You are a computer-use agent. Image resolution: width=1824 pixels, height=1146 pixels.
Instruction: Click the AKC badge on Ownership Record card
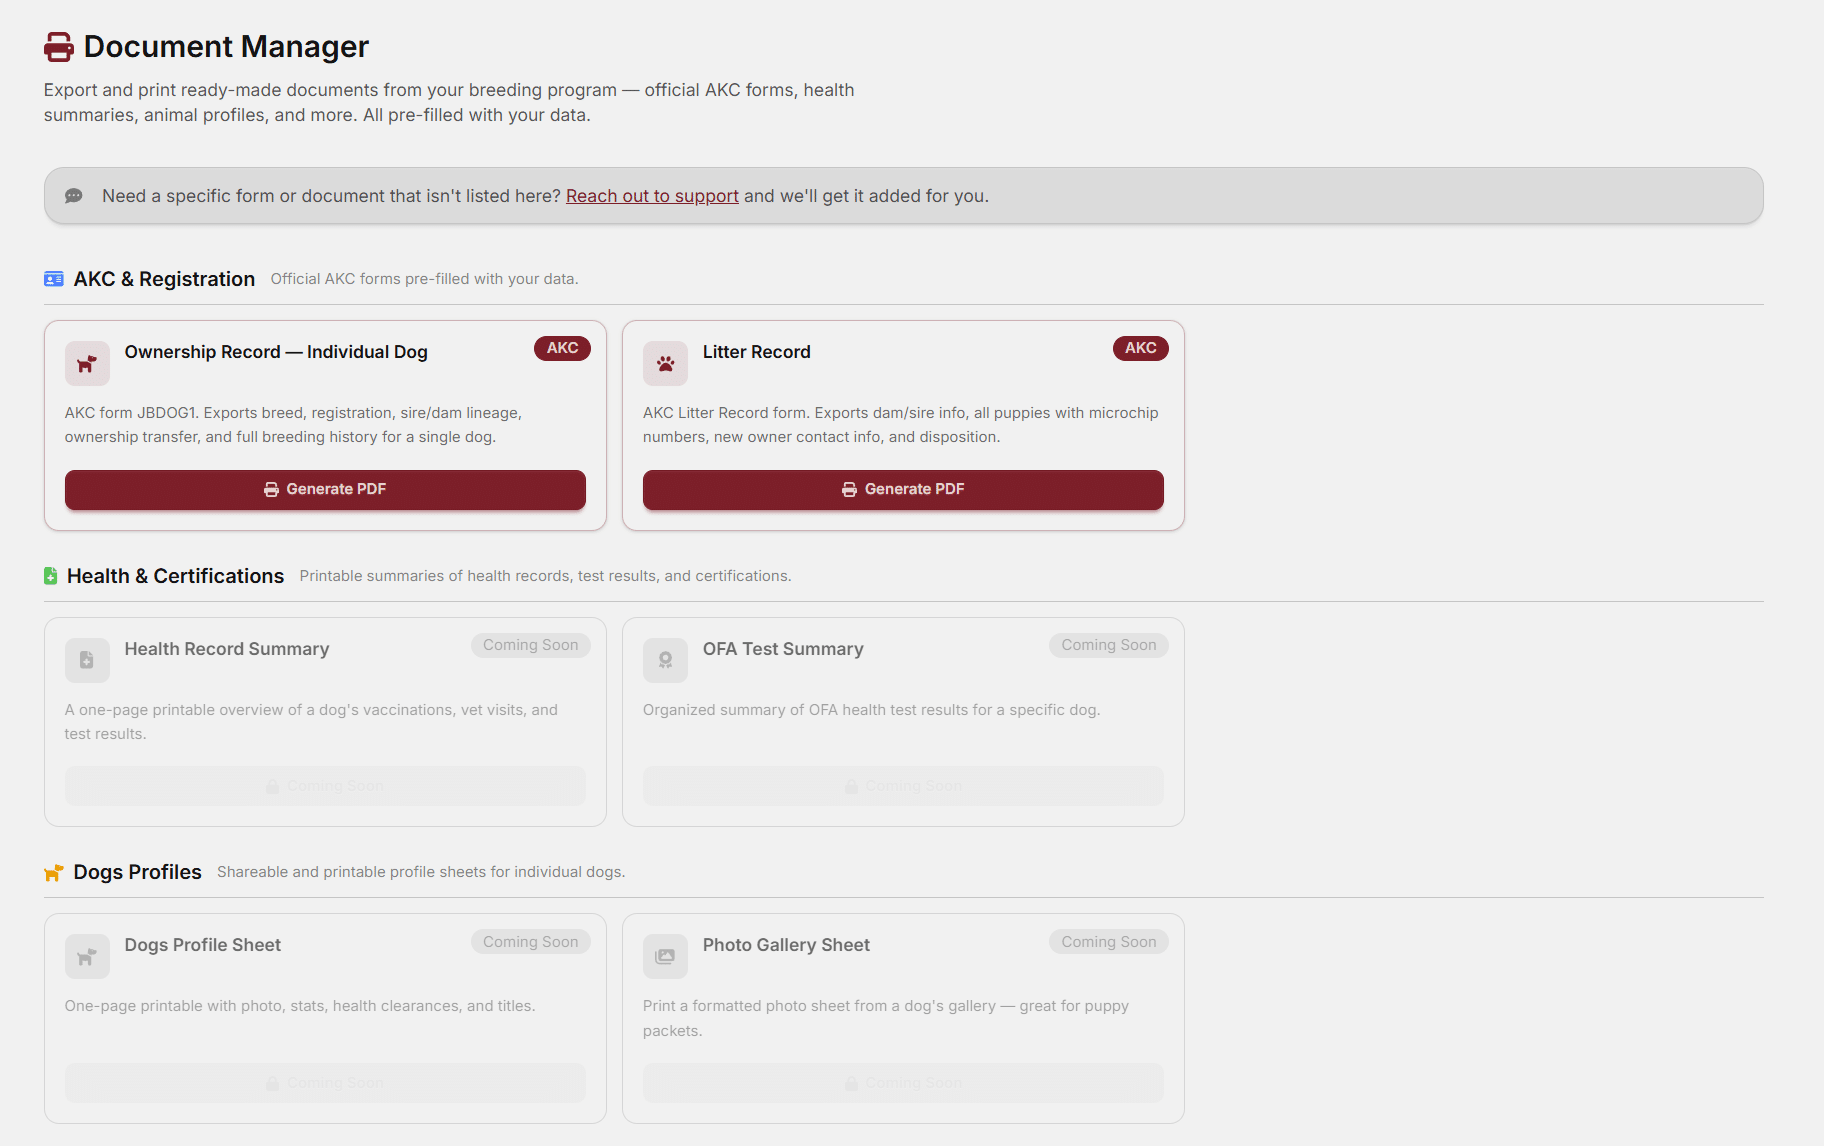tap(562, 348)
